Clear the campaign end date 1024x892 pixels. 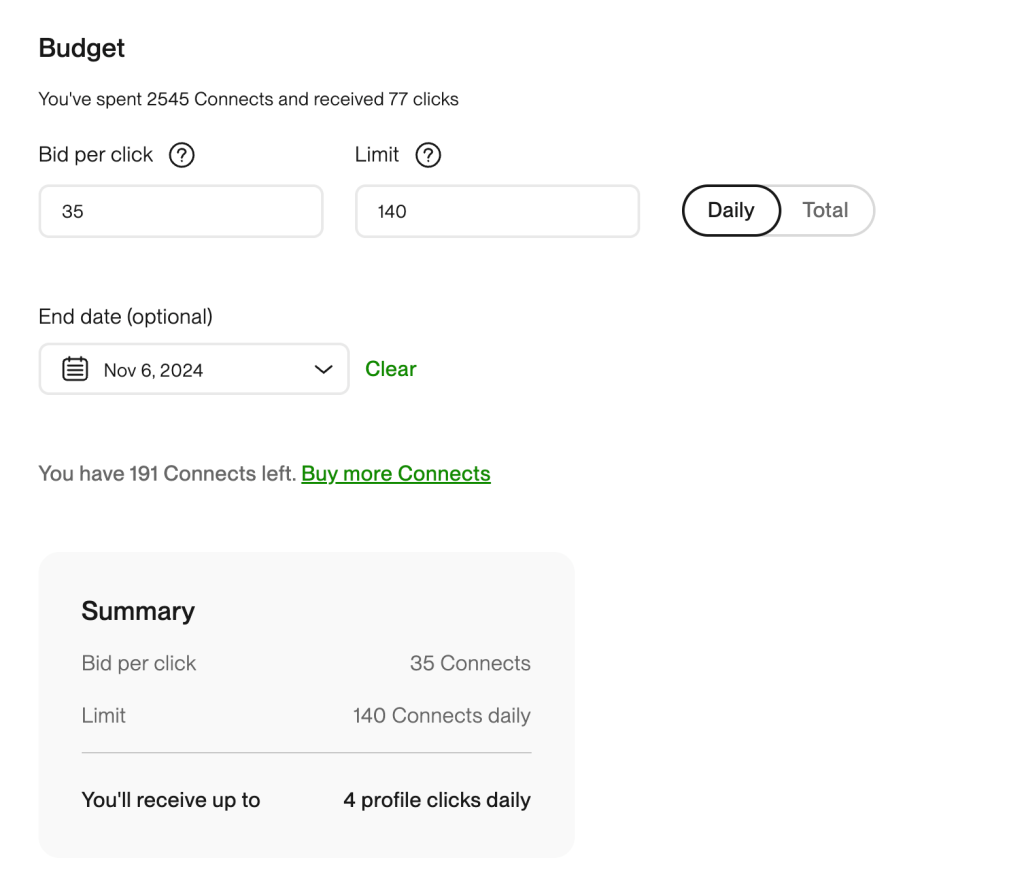(390, 368)
